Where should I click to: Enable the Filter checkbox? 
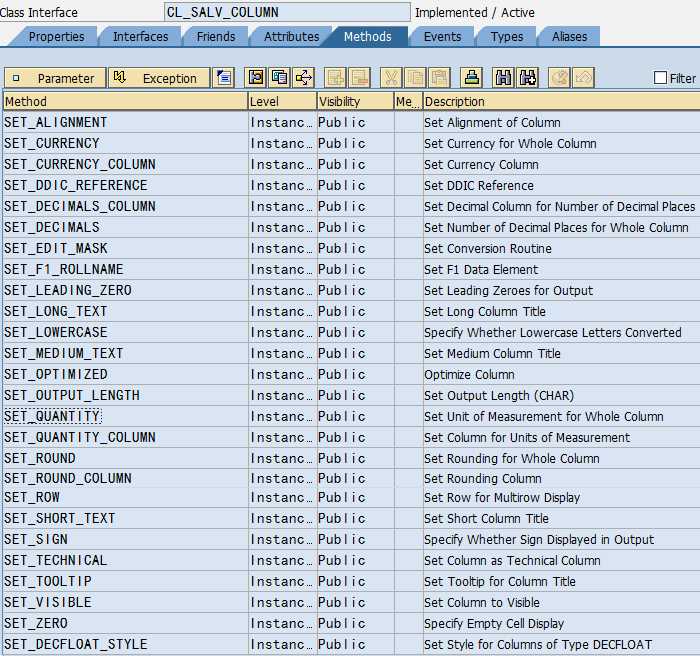click(x=660, y=78)
